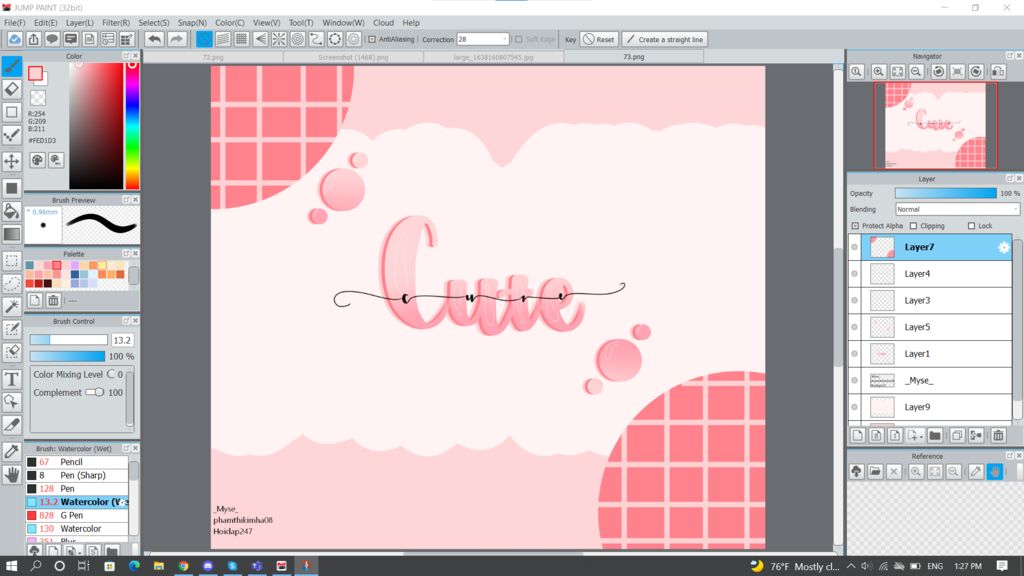Choose the Pencil brush
1024x576 pixels.
77,462
